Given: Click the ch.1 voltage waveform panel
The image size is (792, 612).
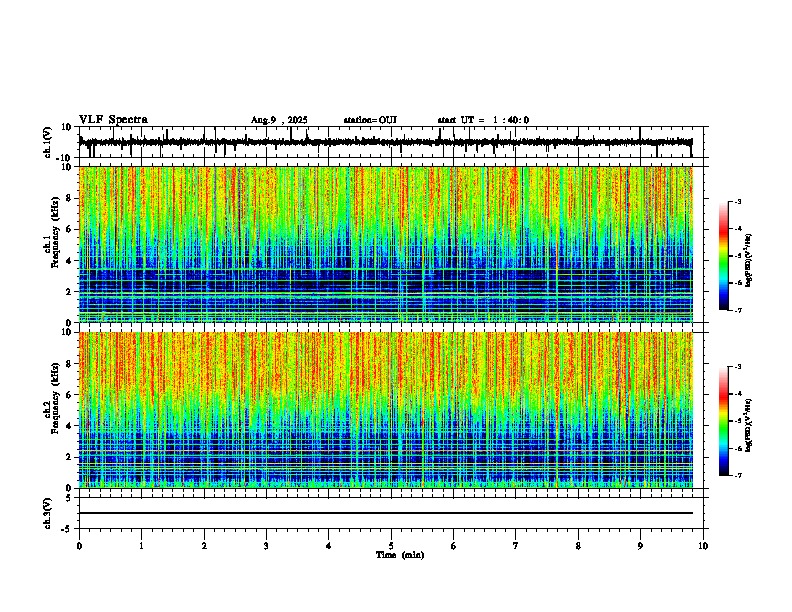Looking at the screenshot, I should click(391, 142).
